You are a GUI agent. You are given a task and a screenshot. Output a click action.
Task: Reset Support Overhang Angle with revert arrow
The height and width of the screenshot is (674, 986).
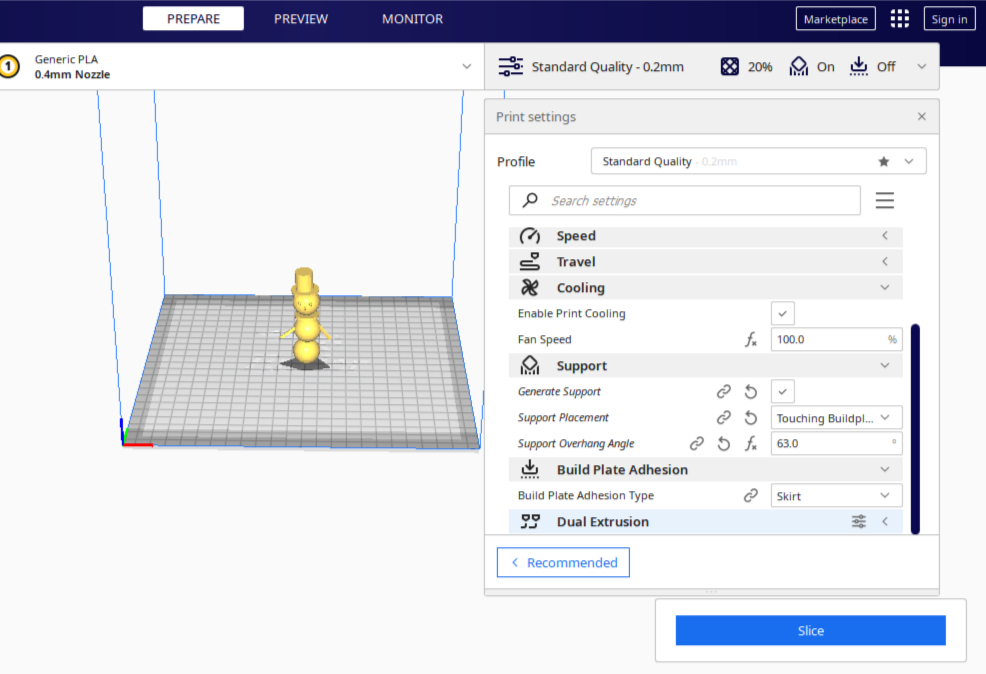(x=724, y=444)
